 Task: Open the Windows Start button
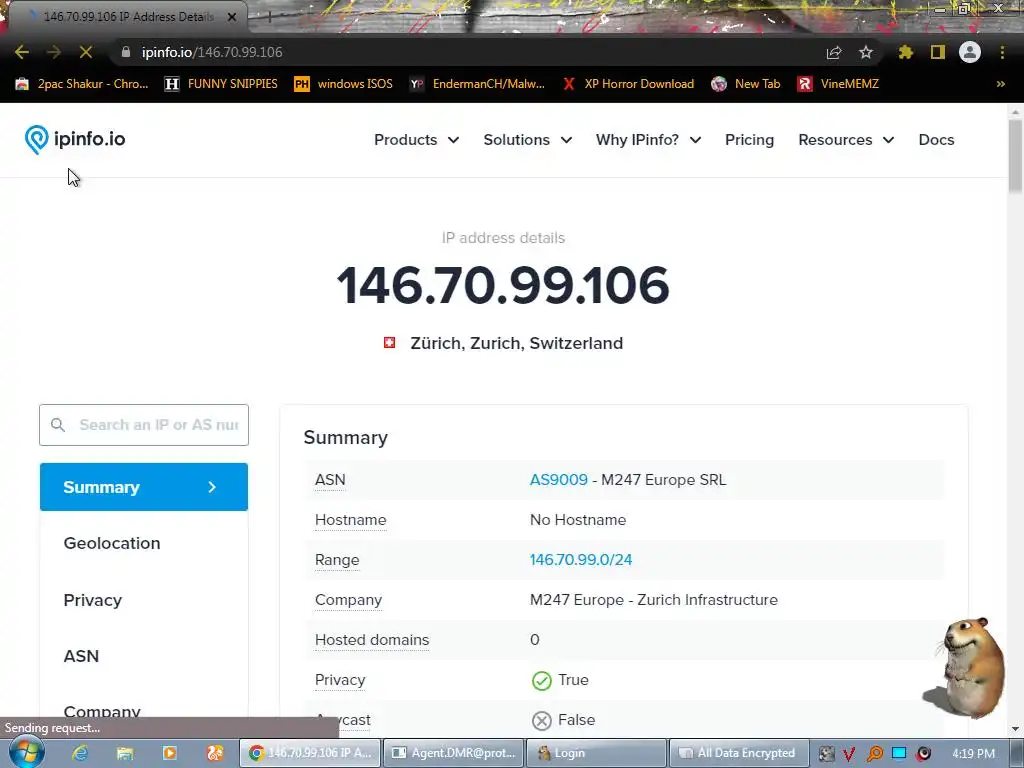27,753
